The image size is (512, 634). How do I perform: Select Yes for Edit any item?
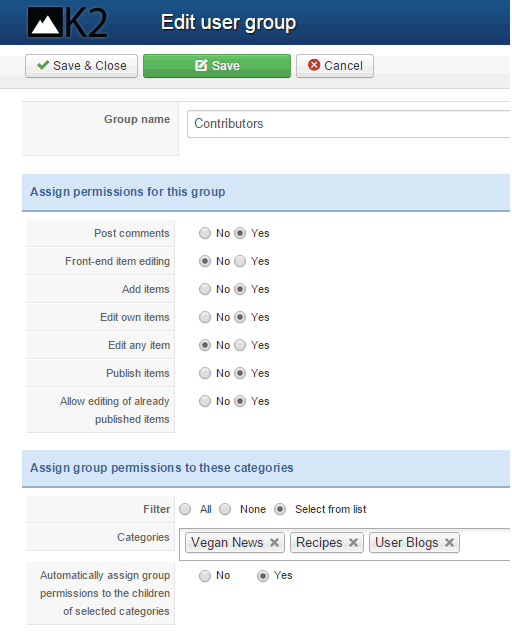240,345
